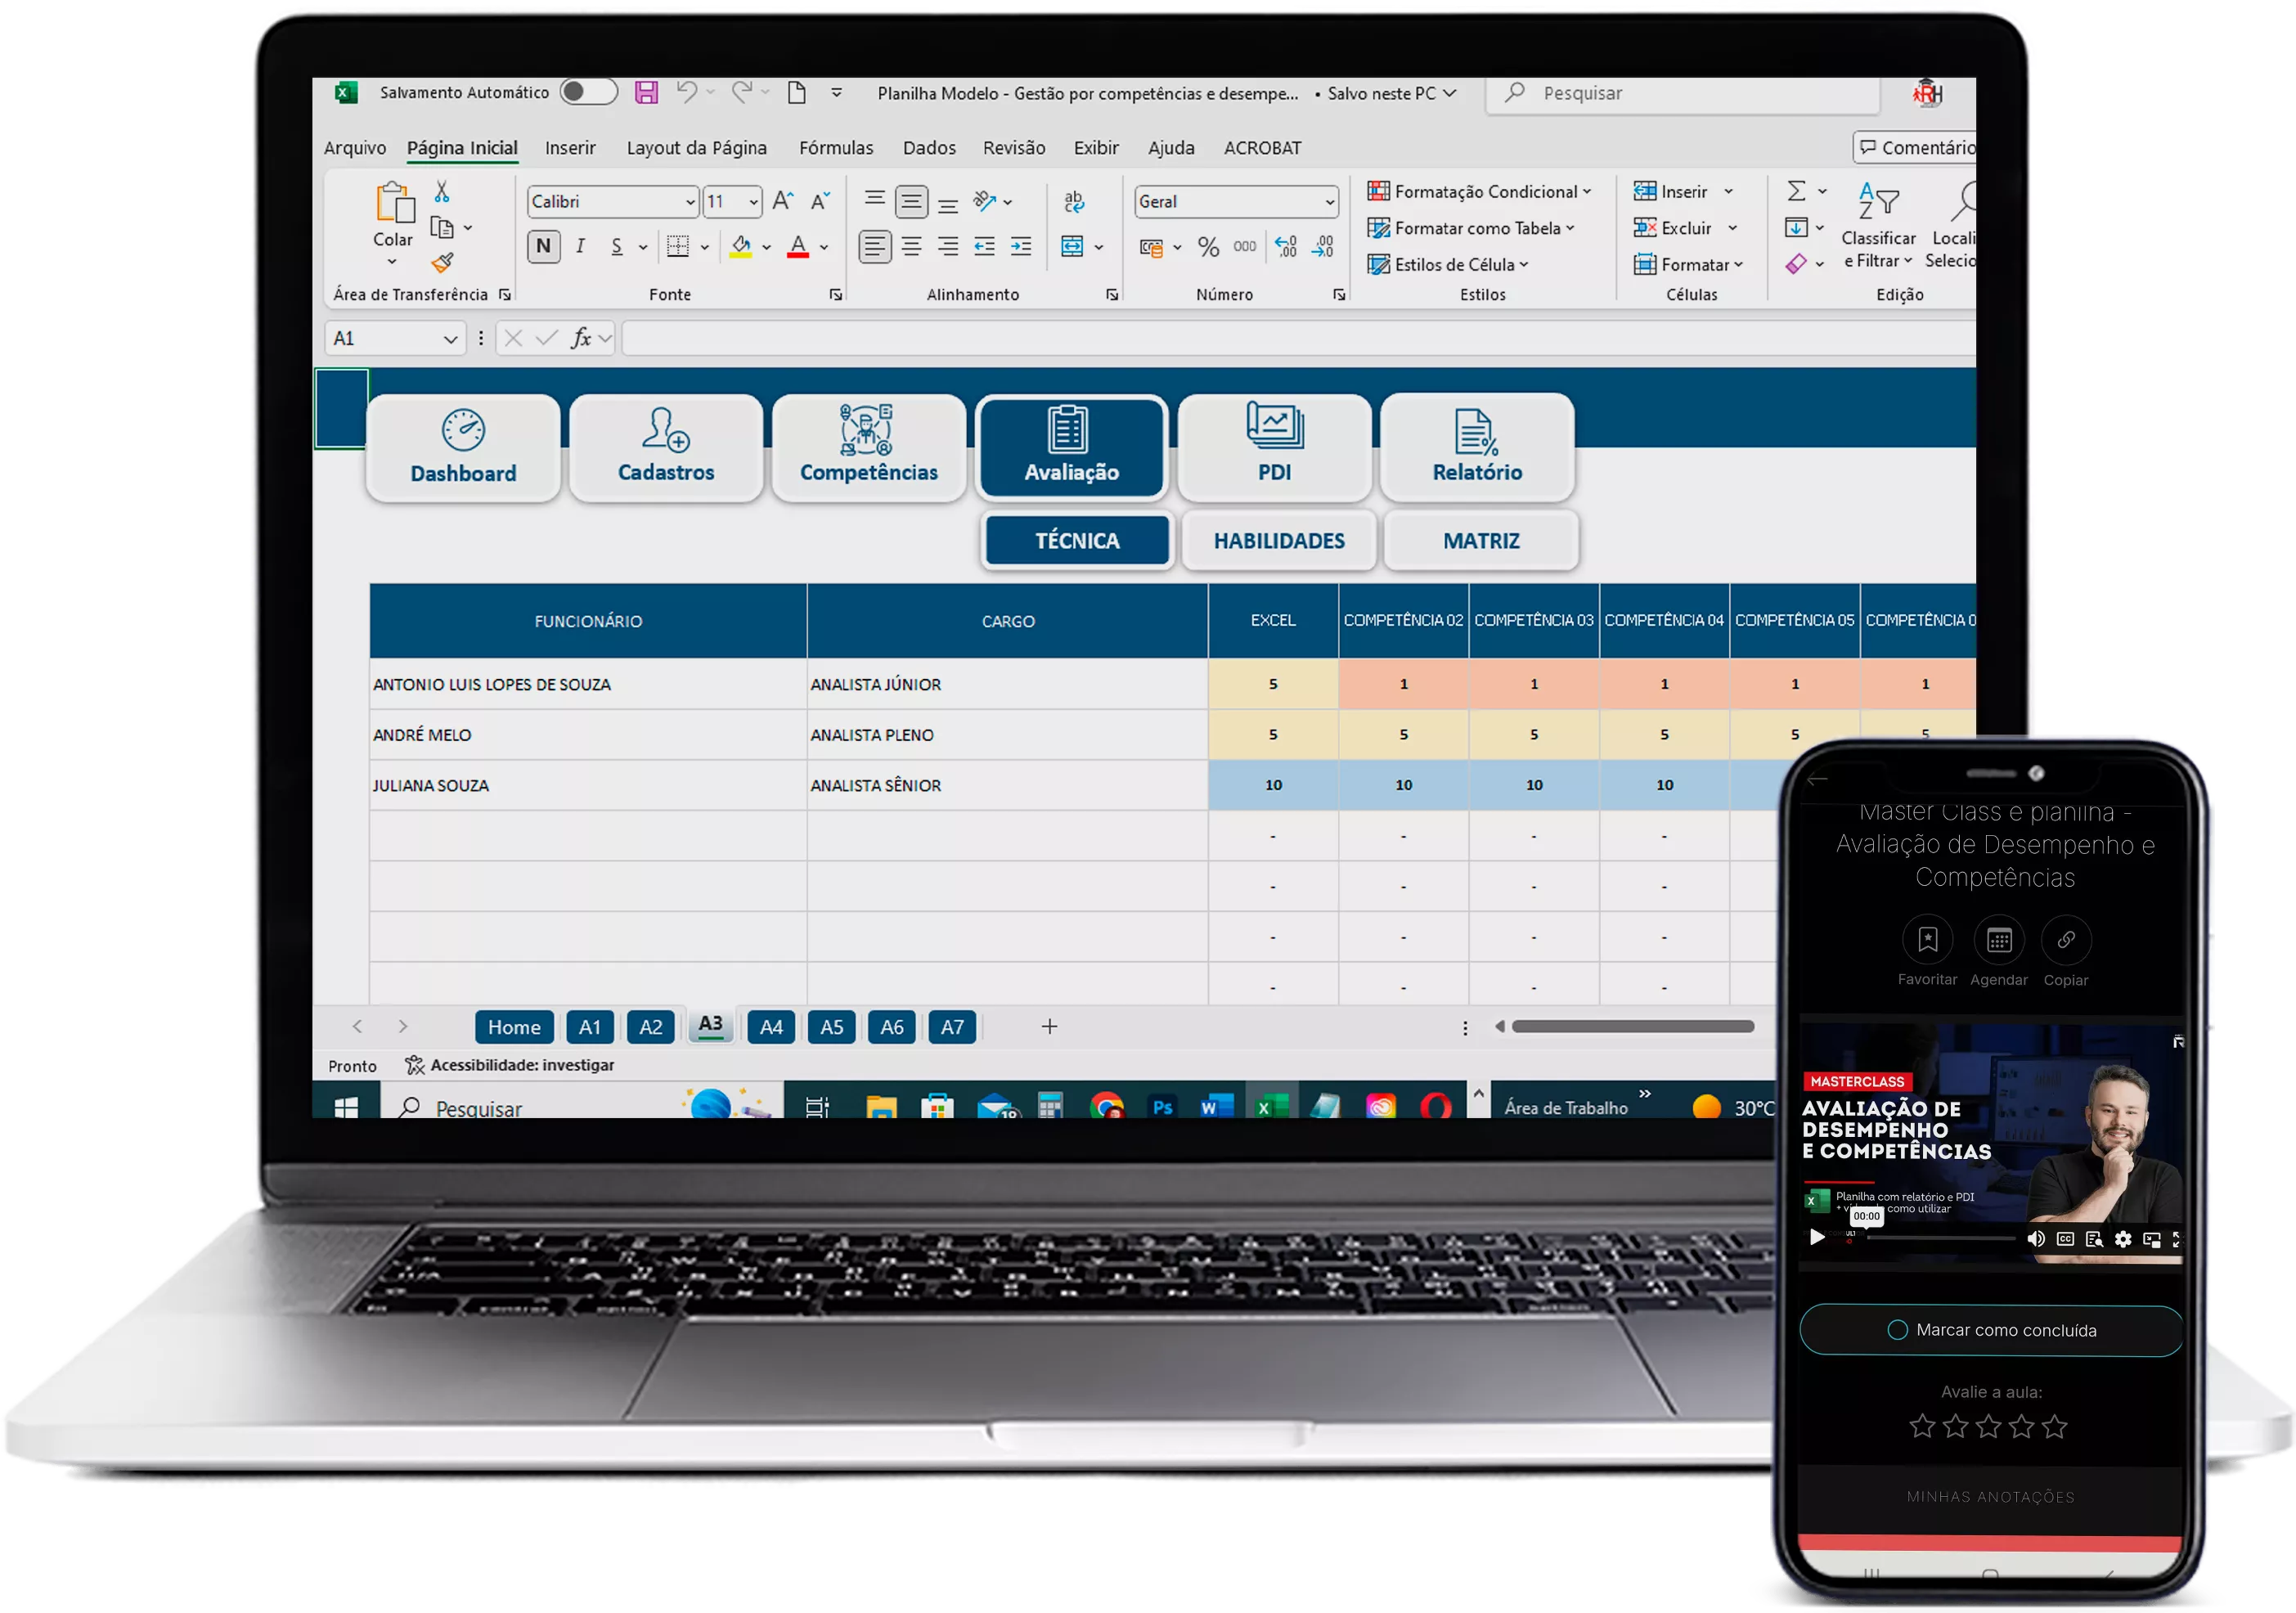Click the yellow fill color bucket
The width and height of the screenshot is (2296, 1613).
click(741, 246)
